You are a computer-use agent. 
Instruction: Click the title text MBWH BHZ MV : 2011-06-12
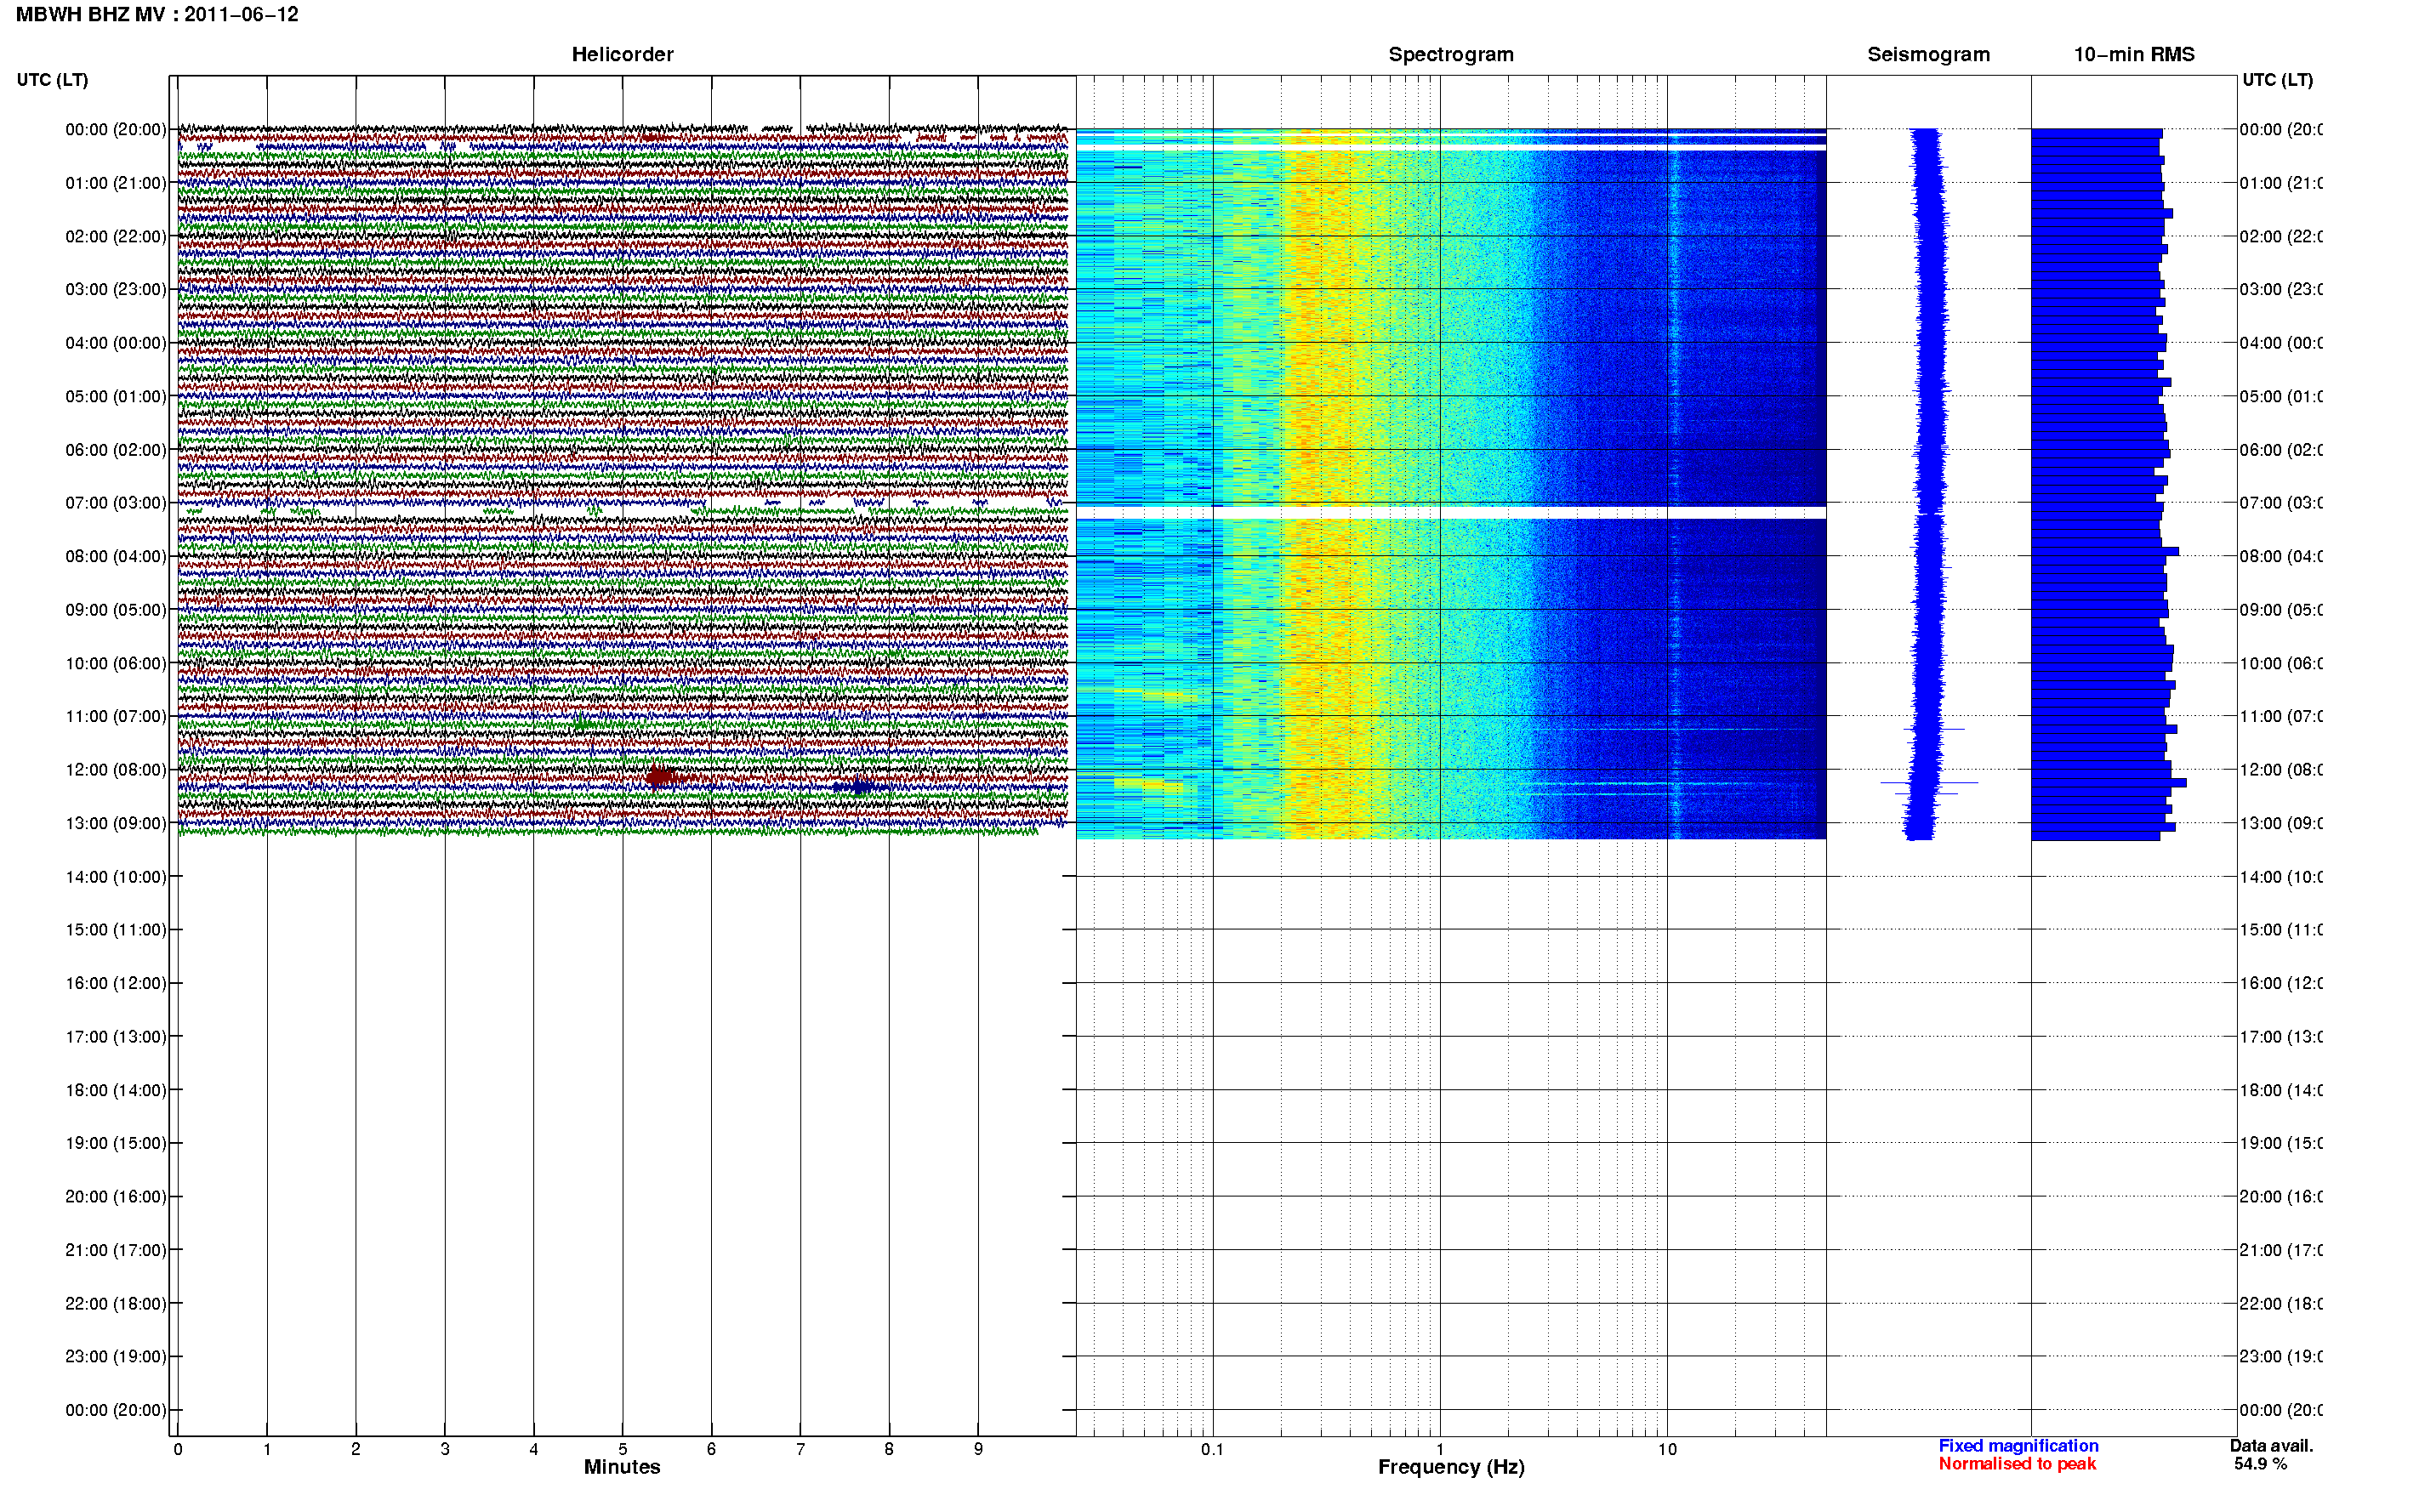pos(157,14)
